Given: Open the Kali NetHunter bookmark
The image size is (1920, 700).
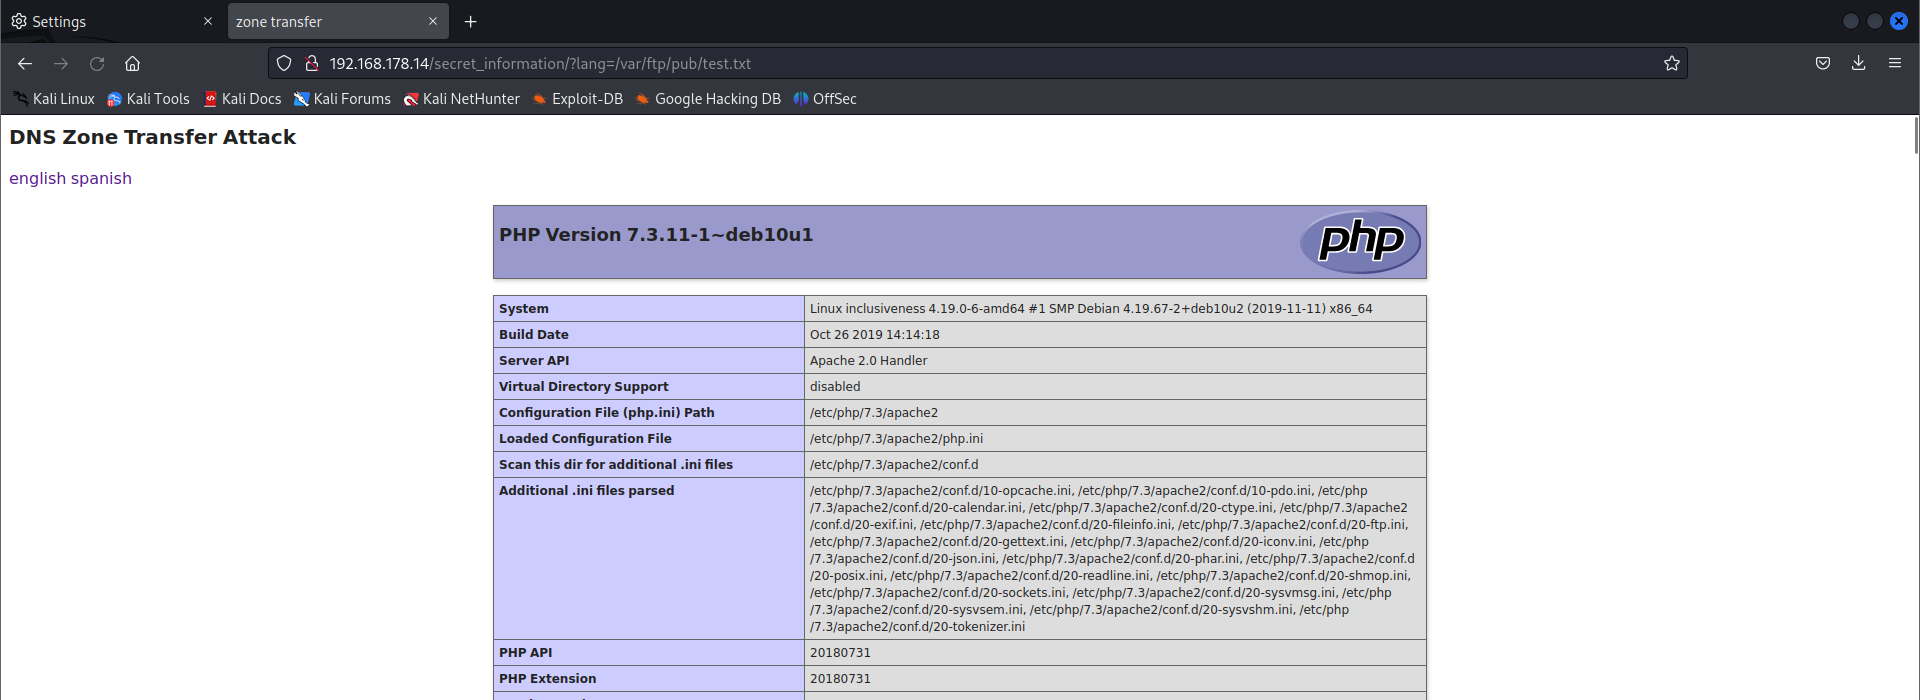Looking at the screenshot, I should point(461,99).
